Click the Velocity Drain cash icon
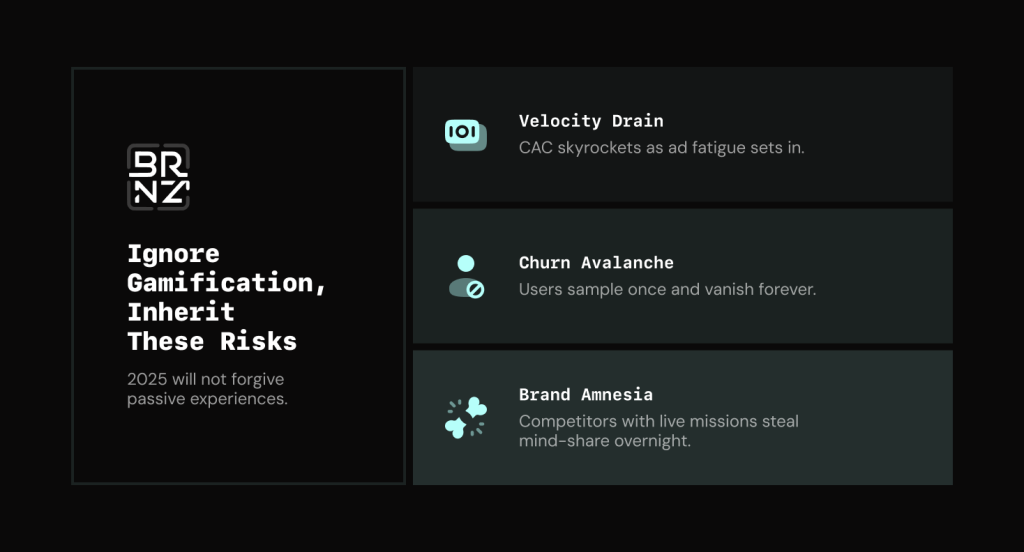Viewport: 1024px width, 552px height. (x=466, y=135)
